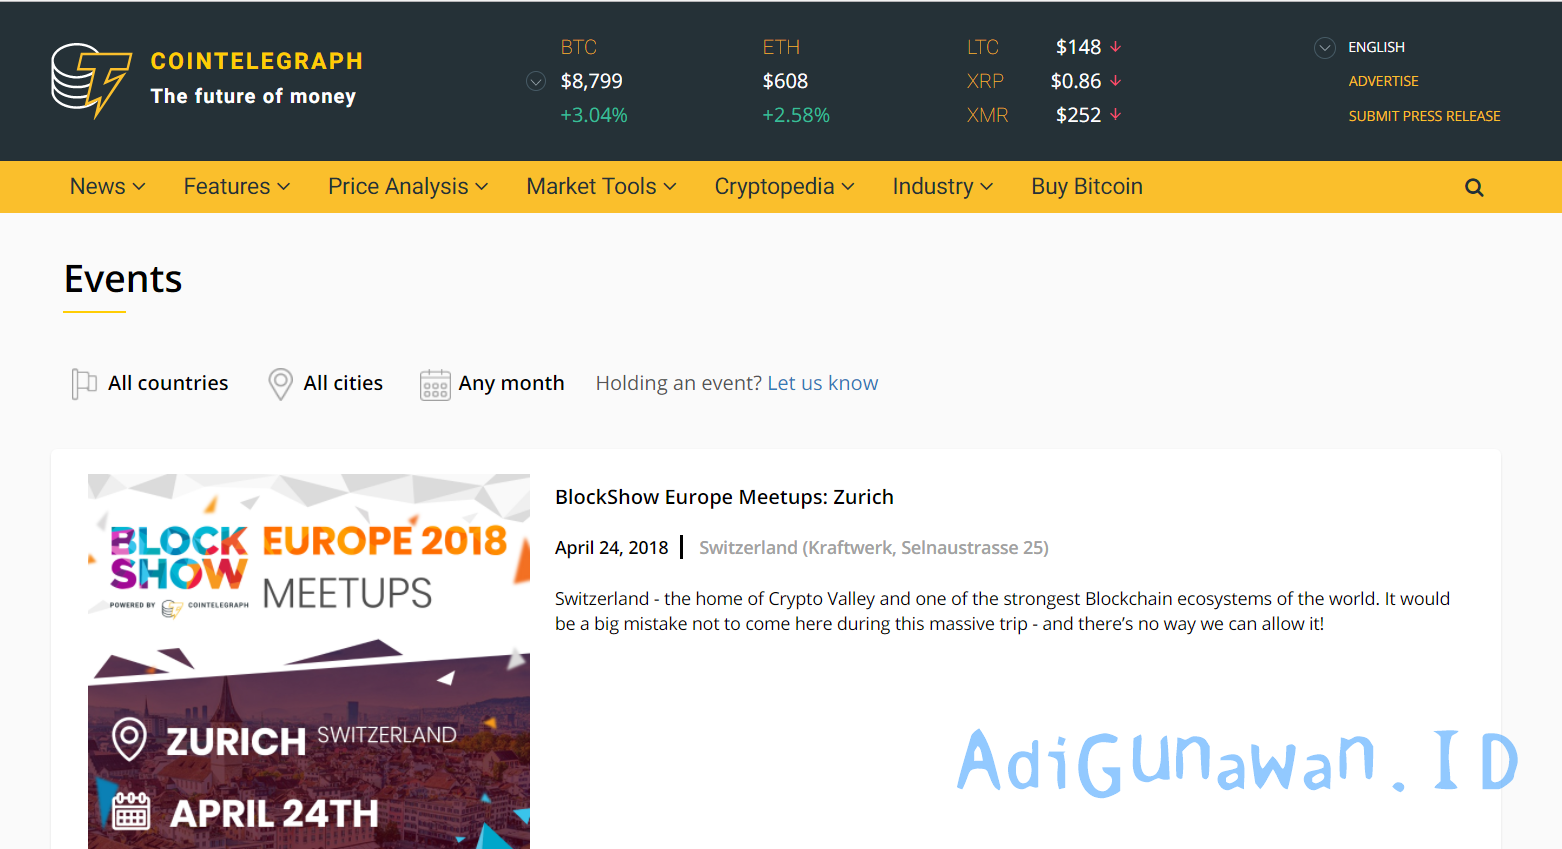Click the XMR price $252
Image resolution: width=1562 pixels, height=849 pixels.
coord(1078,115)
